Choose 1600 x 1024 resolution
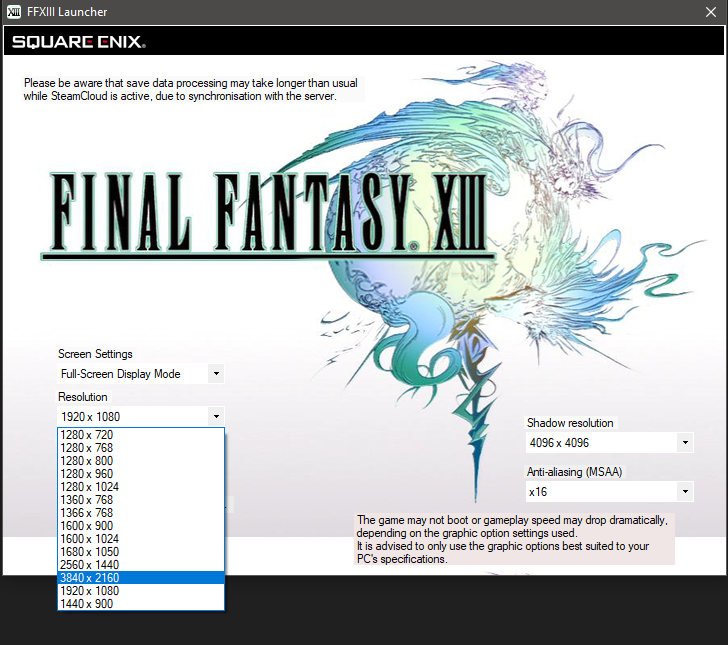The height and width of the screenshot is (645, 728). pyautogui.click(x=141, y=539)
